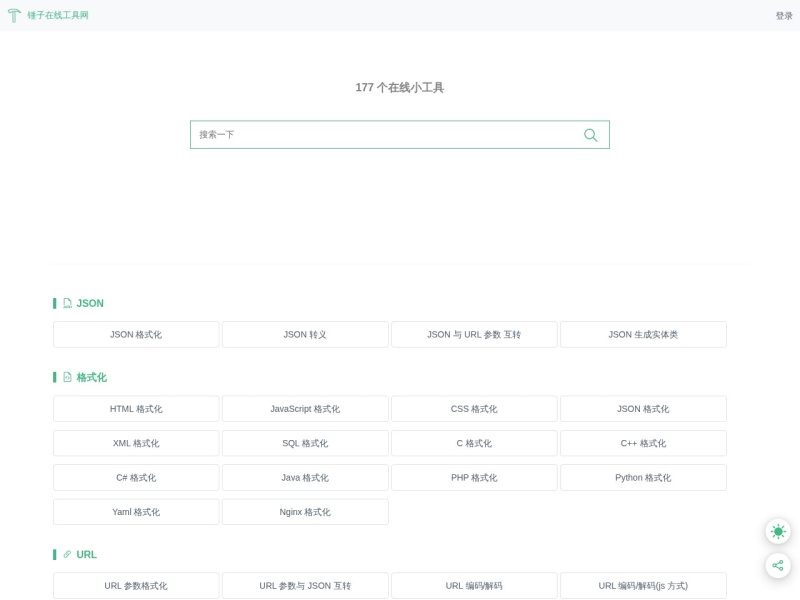Open SQL 格式化 tool
The height and width of the screenshot is (600, 800).
(305, 443)
